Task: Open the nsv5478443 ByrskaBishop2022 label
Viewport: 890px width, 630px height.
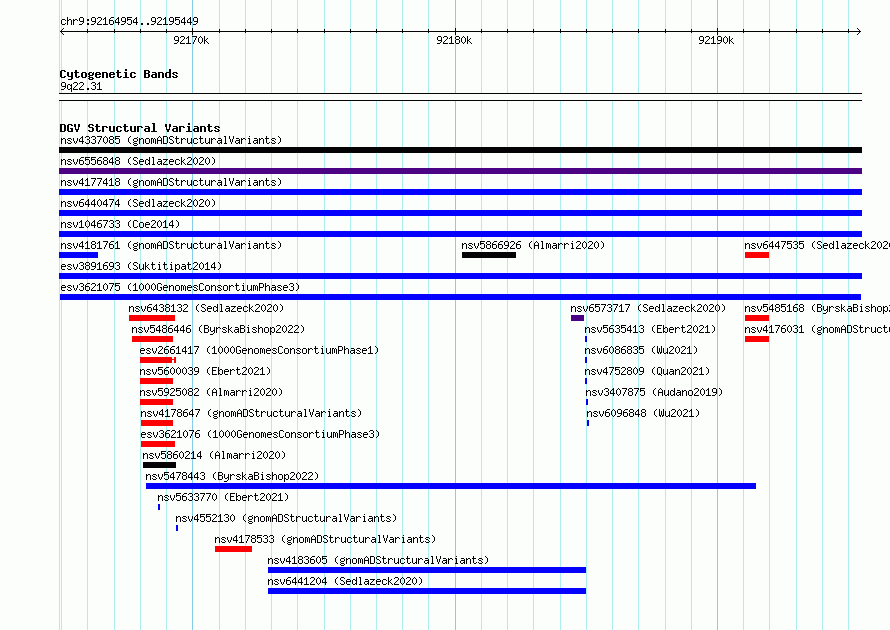Action: tap(232, 476)
